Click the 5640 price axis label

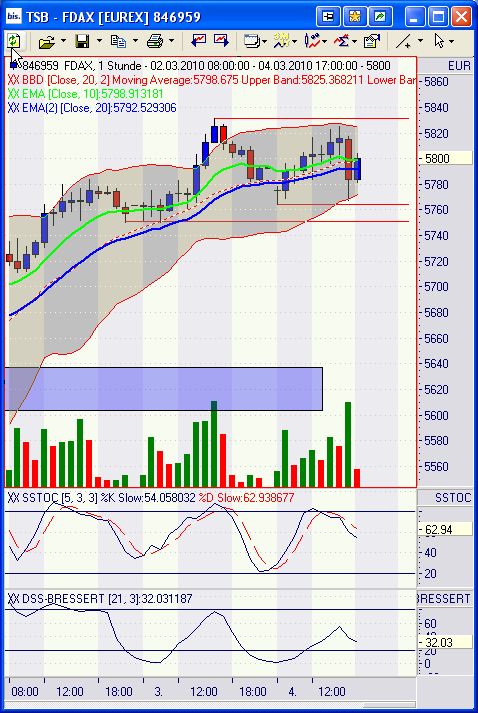[436, 363]
